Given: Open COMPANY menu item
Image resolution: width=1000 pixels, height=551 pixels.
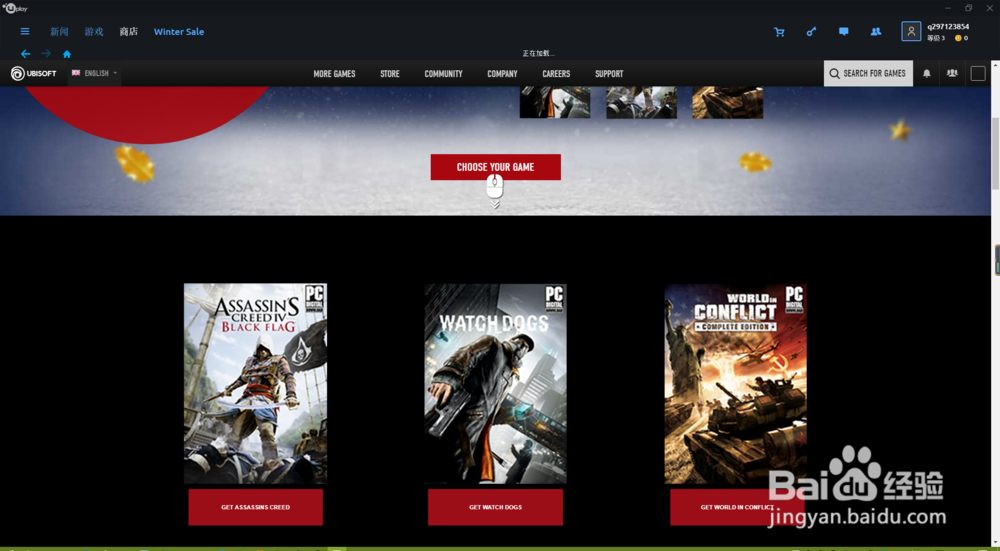Looking at the screenshot, I should (503, 74).
